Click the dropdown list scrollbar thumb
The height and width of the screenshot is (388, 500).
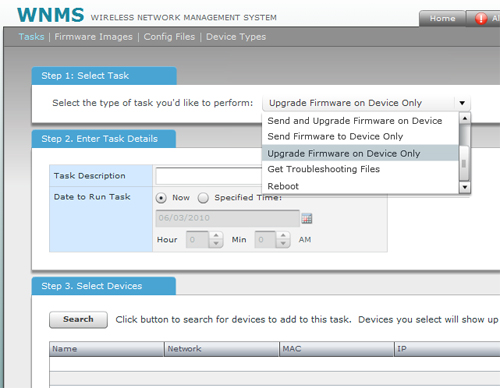click(x=464, y=163)
